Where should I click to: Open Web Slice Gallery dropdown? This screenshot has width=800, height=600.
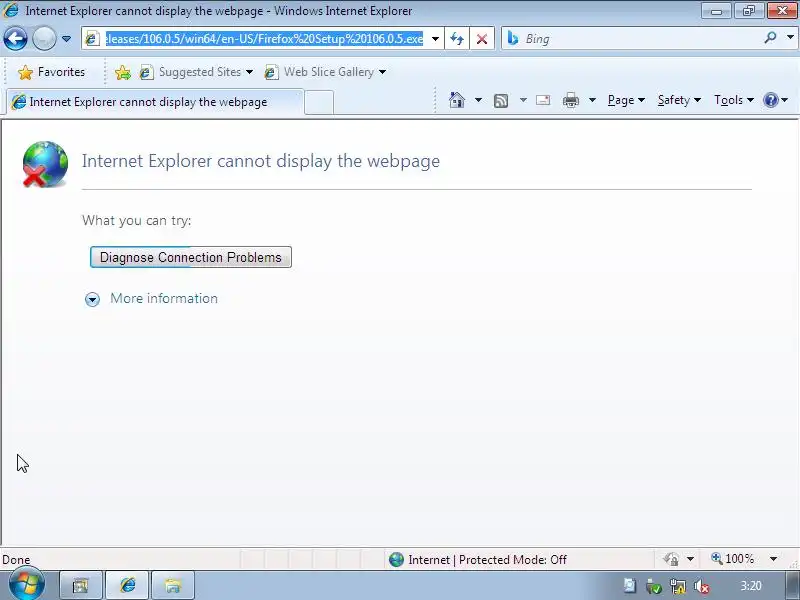[x=325, y=72]
